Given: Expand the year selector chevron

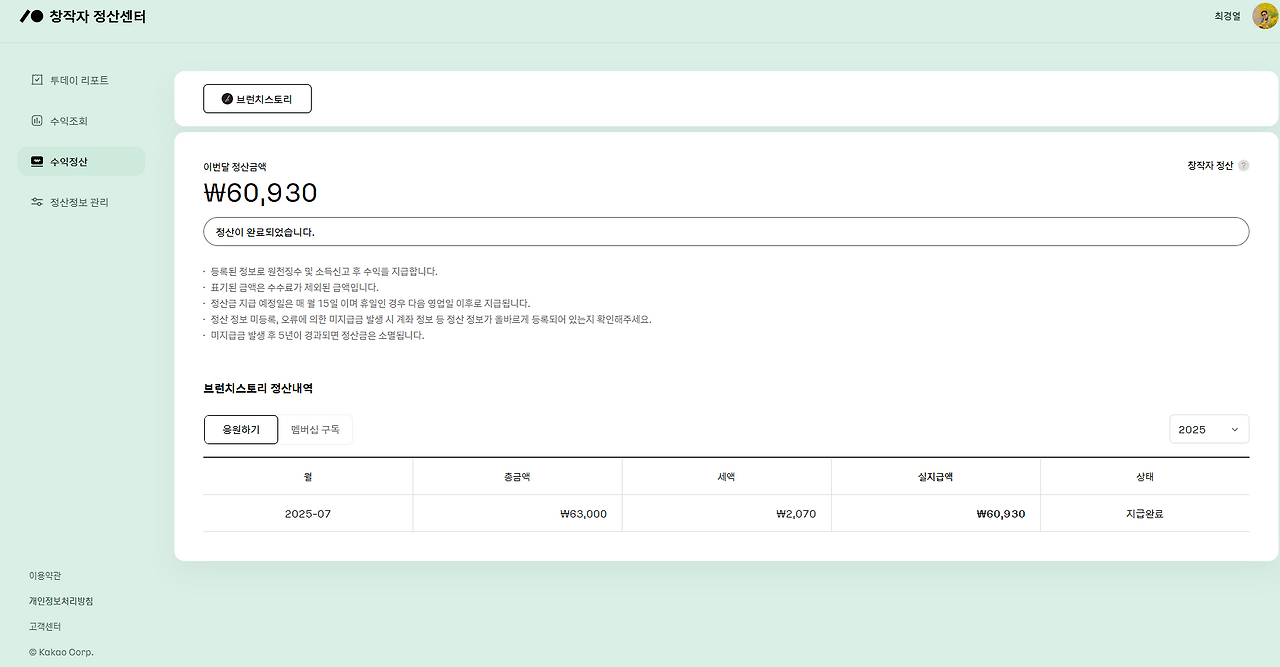Looking at the screenshot, I should (x=1235, y=428).
